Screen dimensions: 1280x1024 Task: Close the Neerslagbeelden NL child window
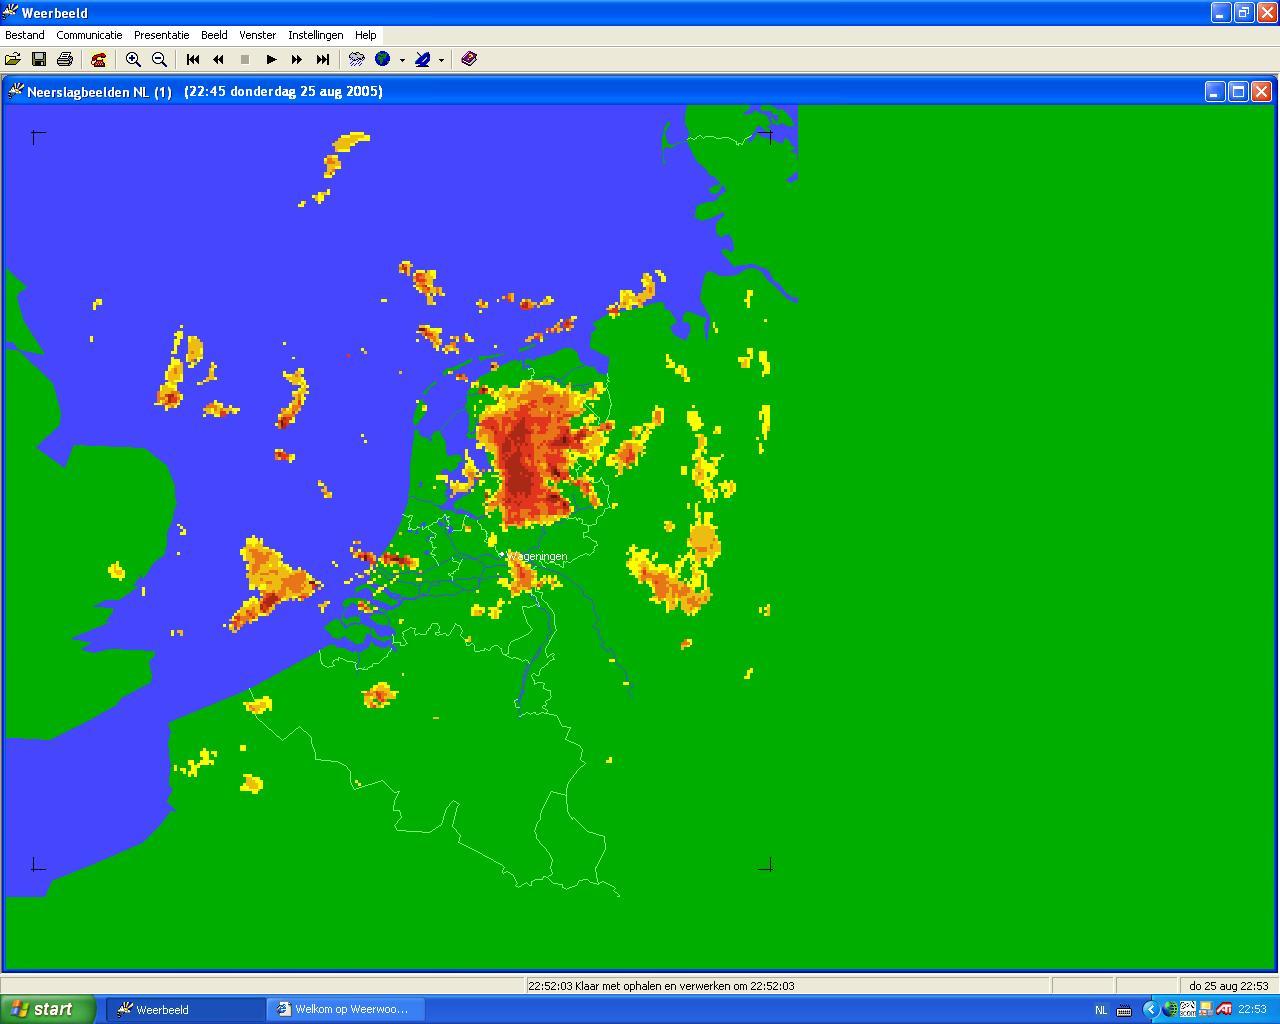coord(1262,92)
